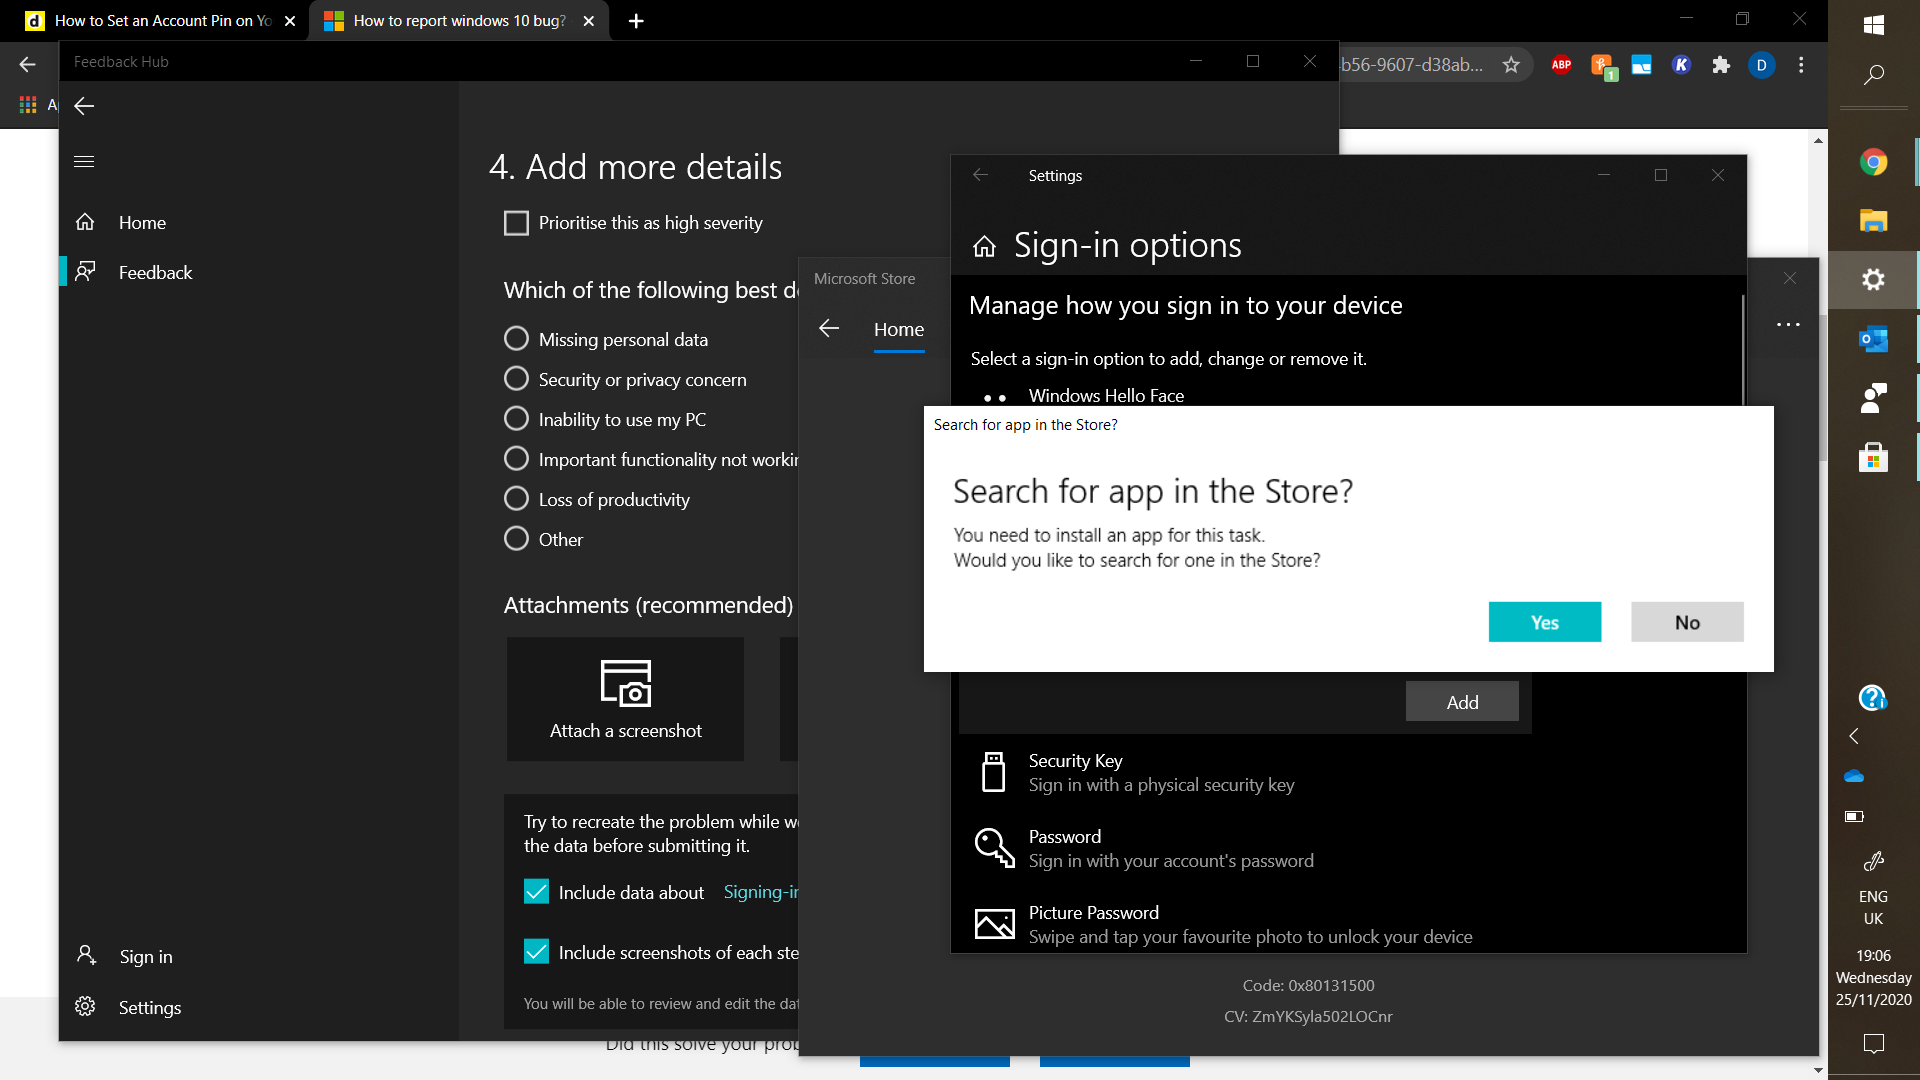This screenshot has width=1920, height=1080.
Task: Bookmark page with star icon
Action: click(x=1511, y=65)
